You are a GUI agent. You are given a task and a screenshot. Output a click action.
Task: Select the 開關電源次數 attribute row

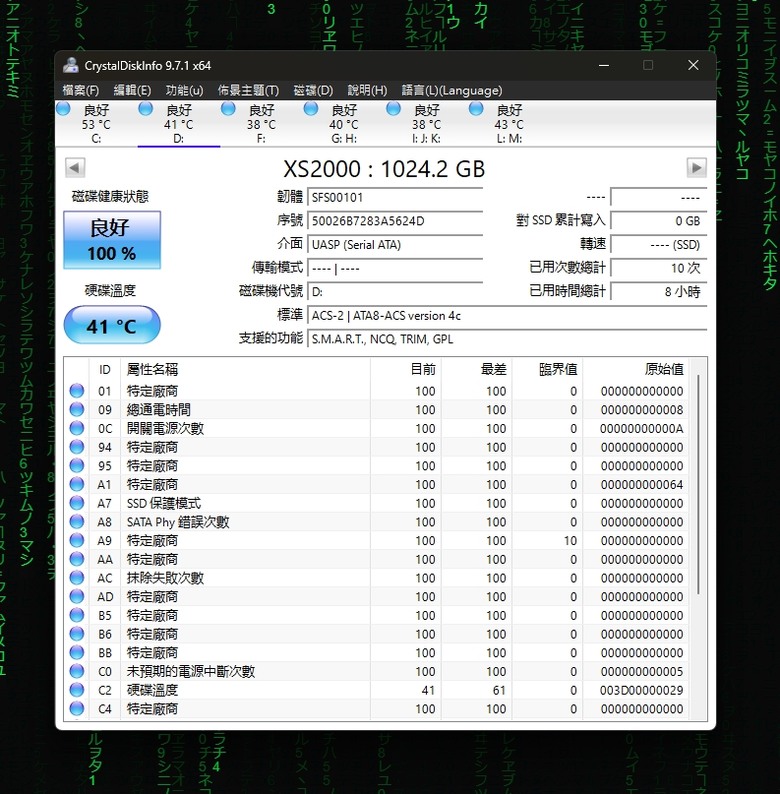pos(376,428)
